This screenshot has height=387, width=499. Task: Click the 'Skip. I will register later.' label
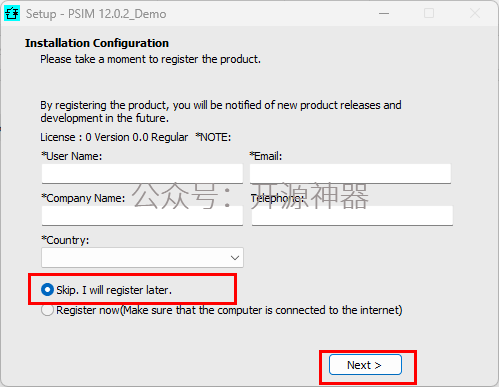click(114, 290)
